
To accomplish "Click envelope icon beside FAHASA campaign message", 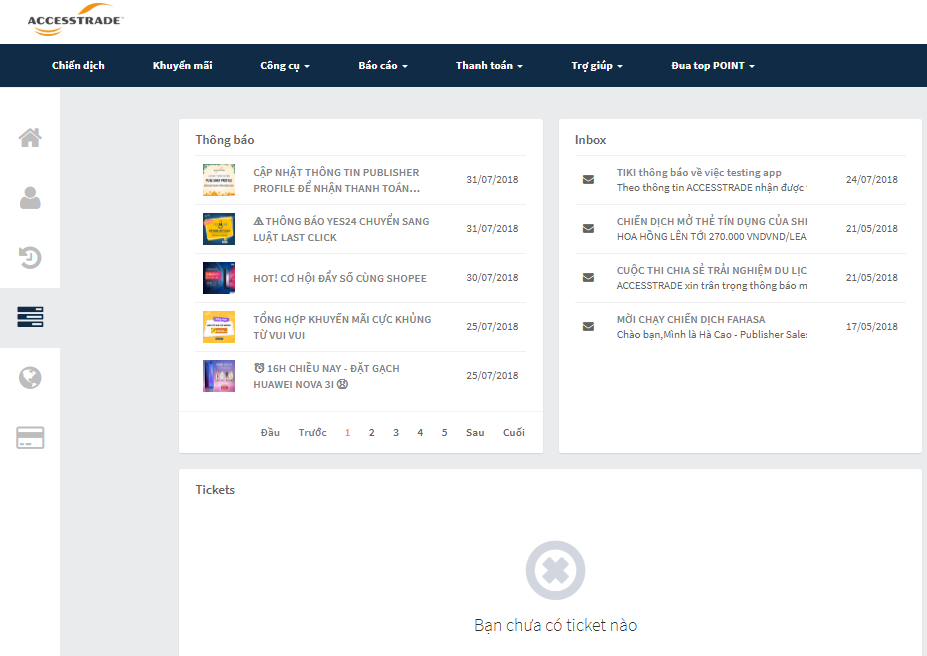I will [x=588, y=327].
